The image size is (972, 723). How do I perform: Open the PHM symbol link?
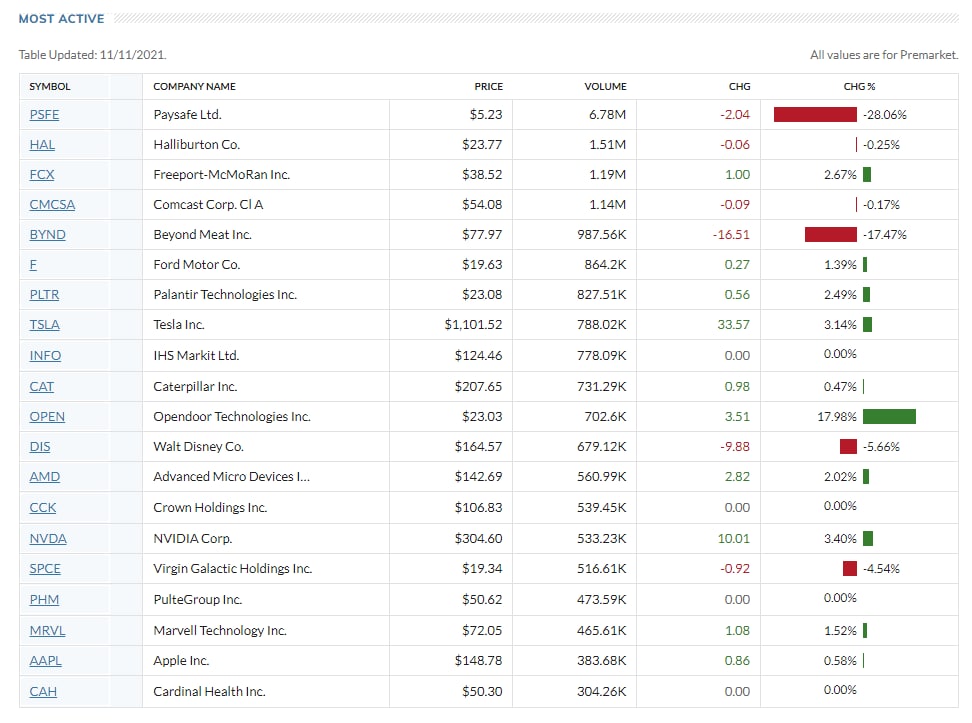tap(44, 600)
